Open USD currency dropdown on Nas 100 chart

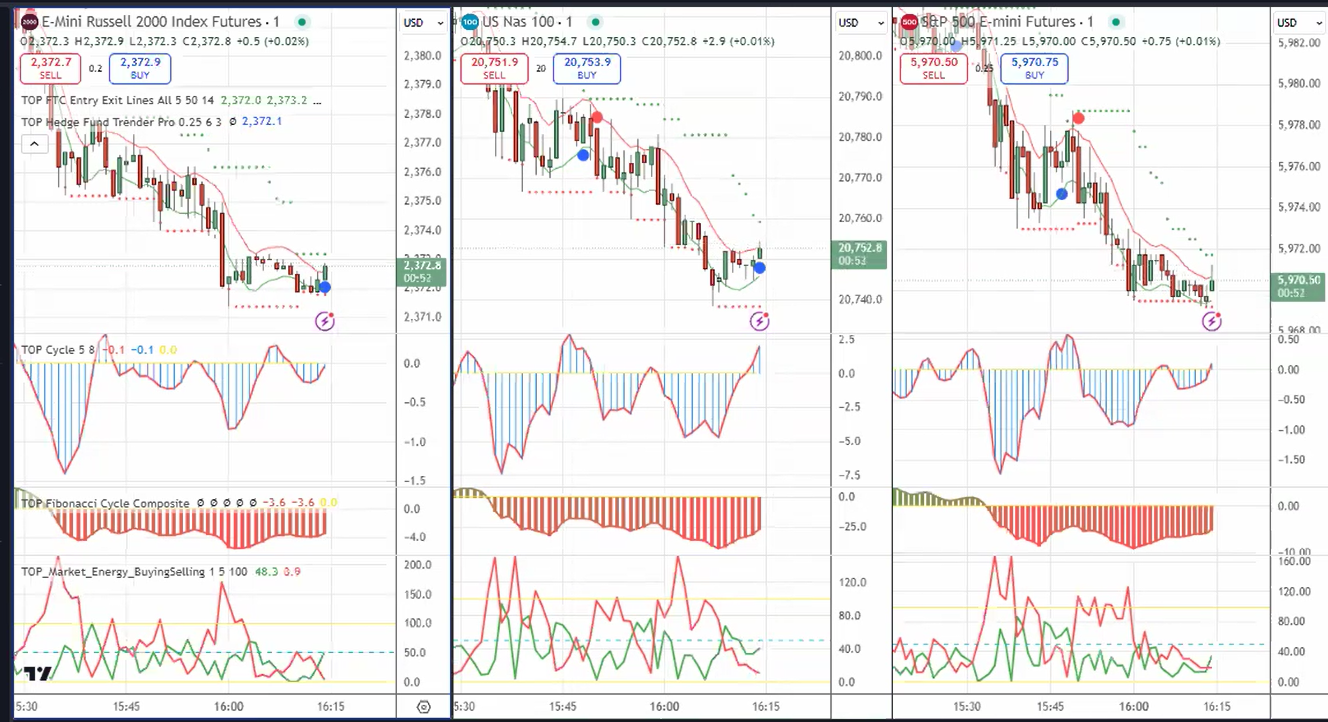click(860, 22)
